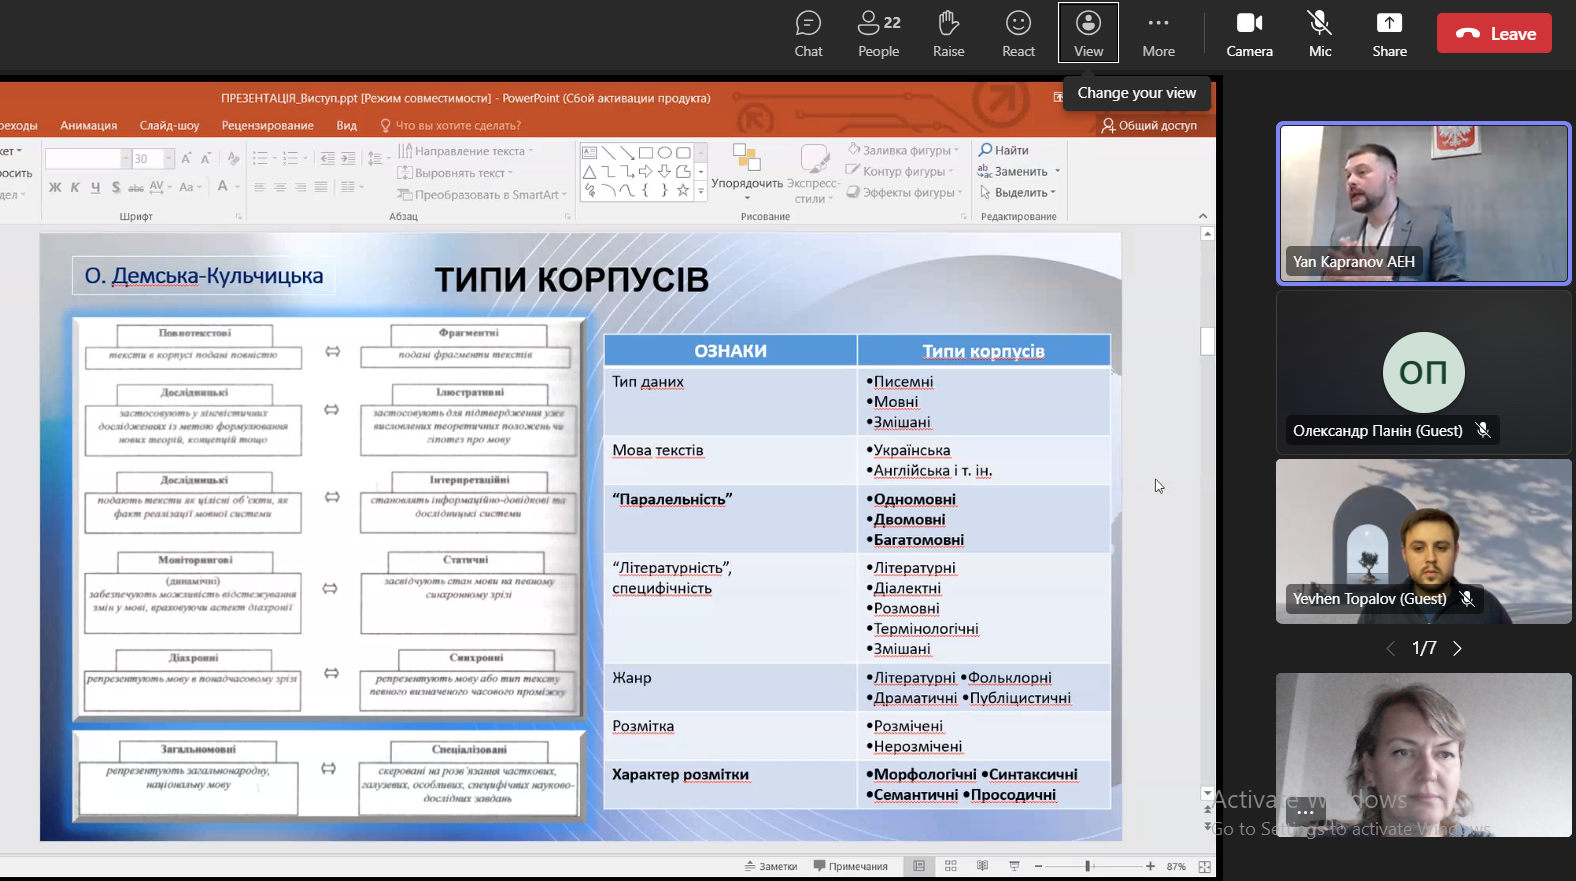Show the People participants list
Image resolution: width=1576 pixels, height=881 pixels.
coord(878,34)
